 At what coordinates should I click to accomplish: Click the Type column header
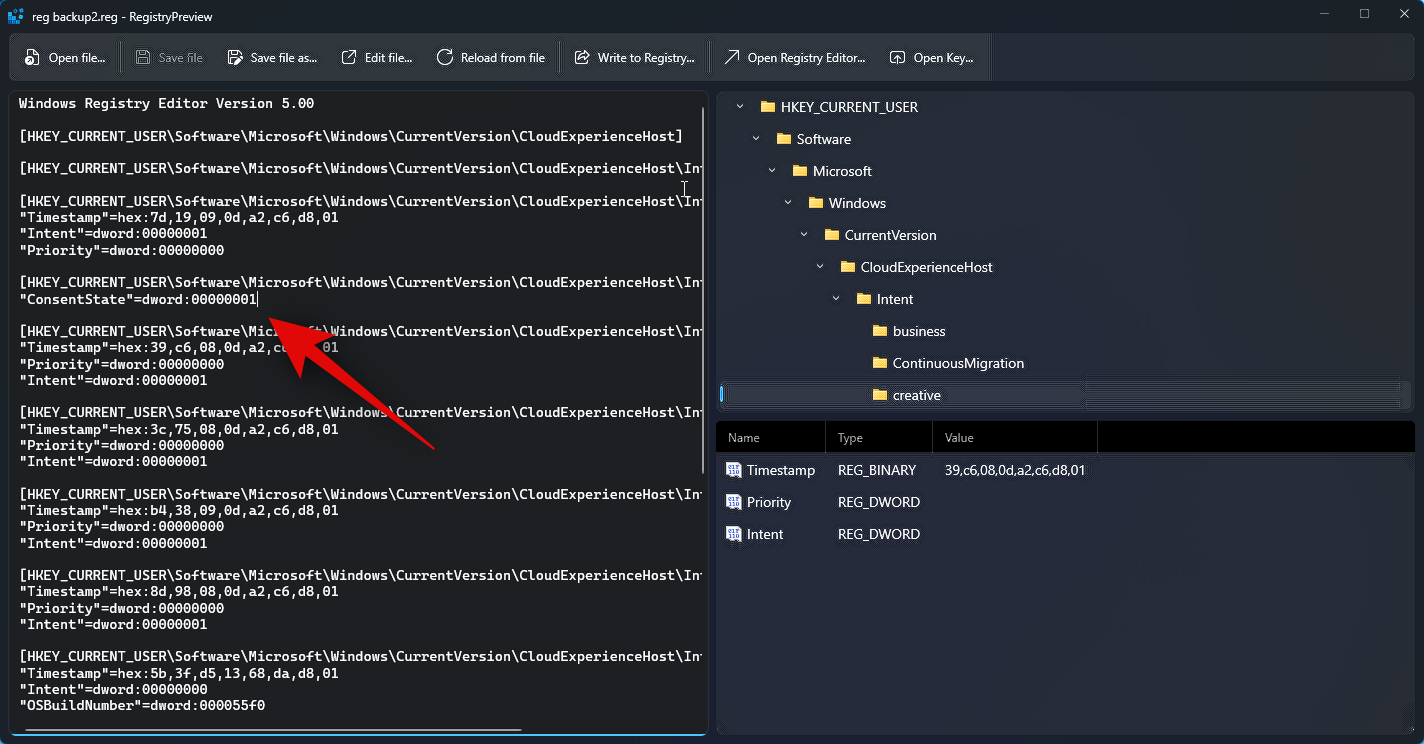tap(850, 438)
